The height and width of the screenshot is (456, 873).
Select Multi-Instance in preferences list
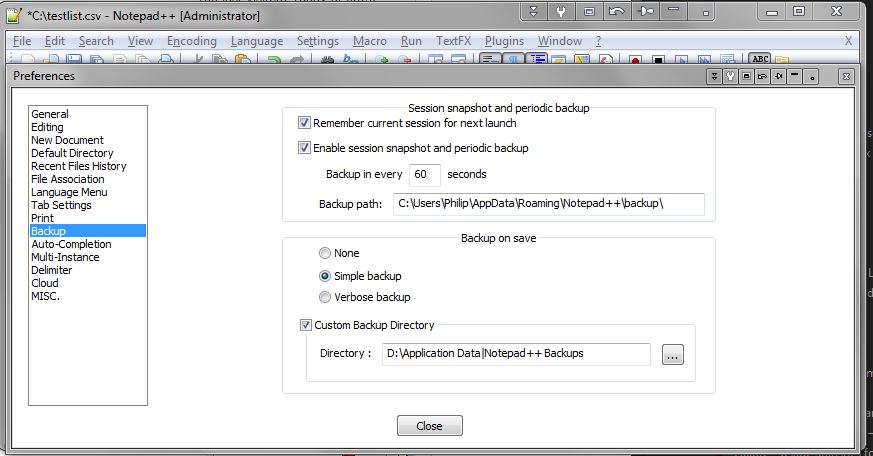pyautogui.click(x=65, y=257)
